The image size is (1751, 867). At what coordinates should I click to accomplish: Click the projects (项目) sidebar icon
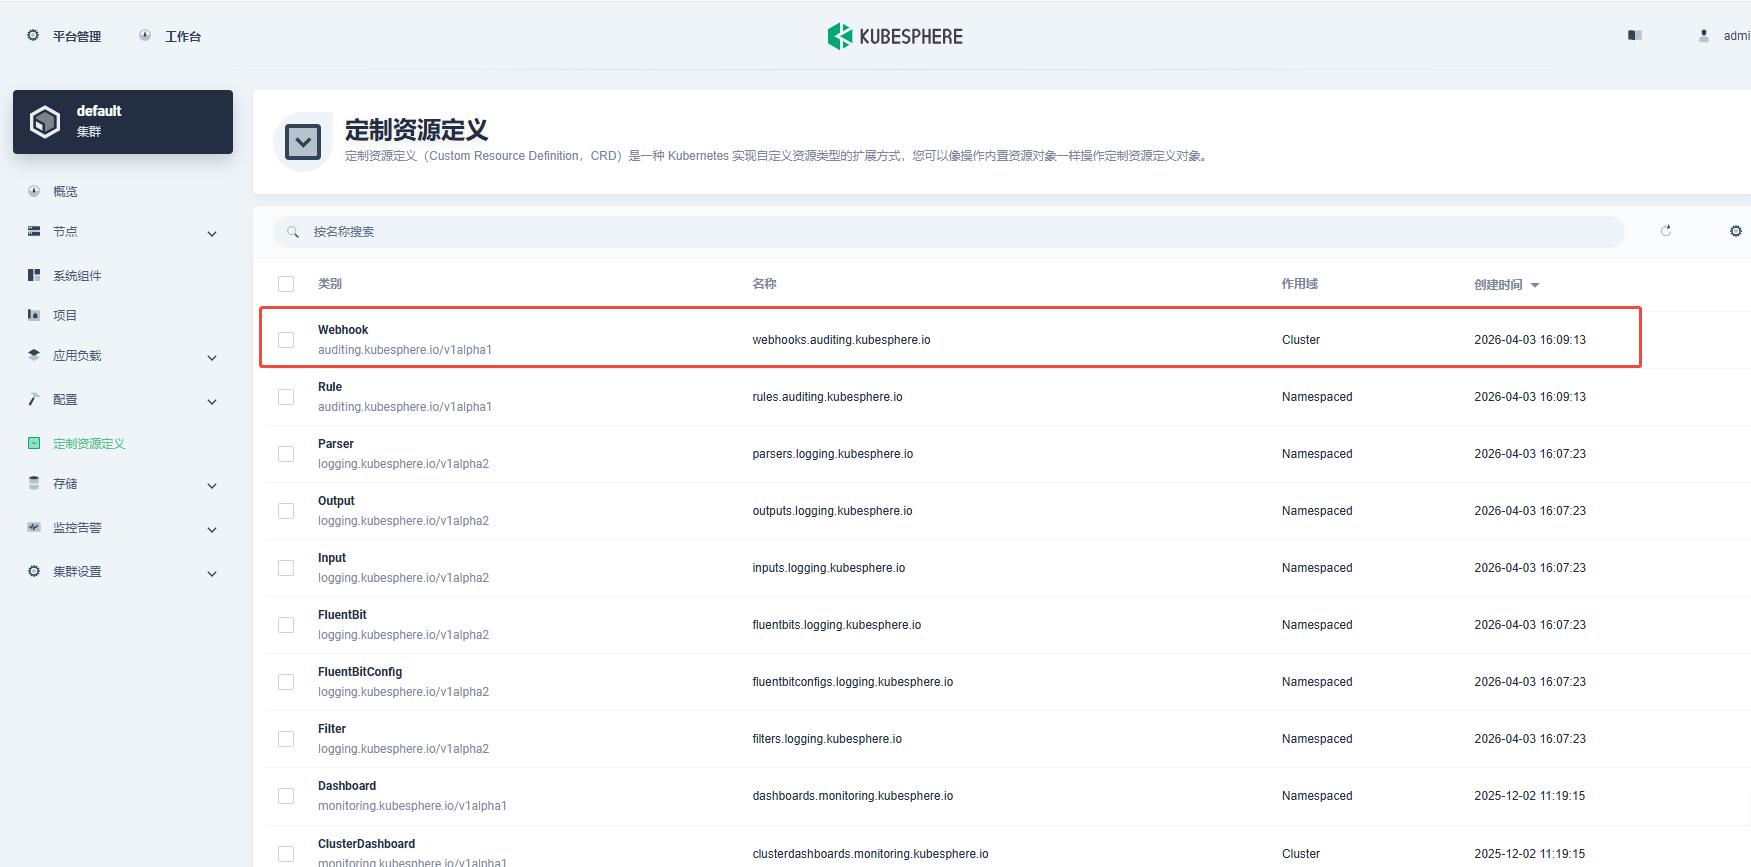pos(34,315)
